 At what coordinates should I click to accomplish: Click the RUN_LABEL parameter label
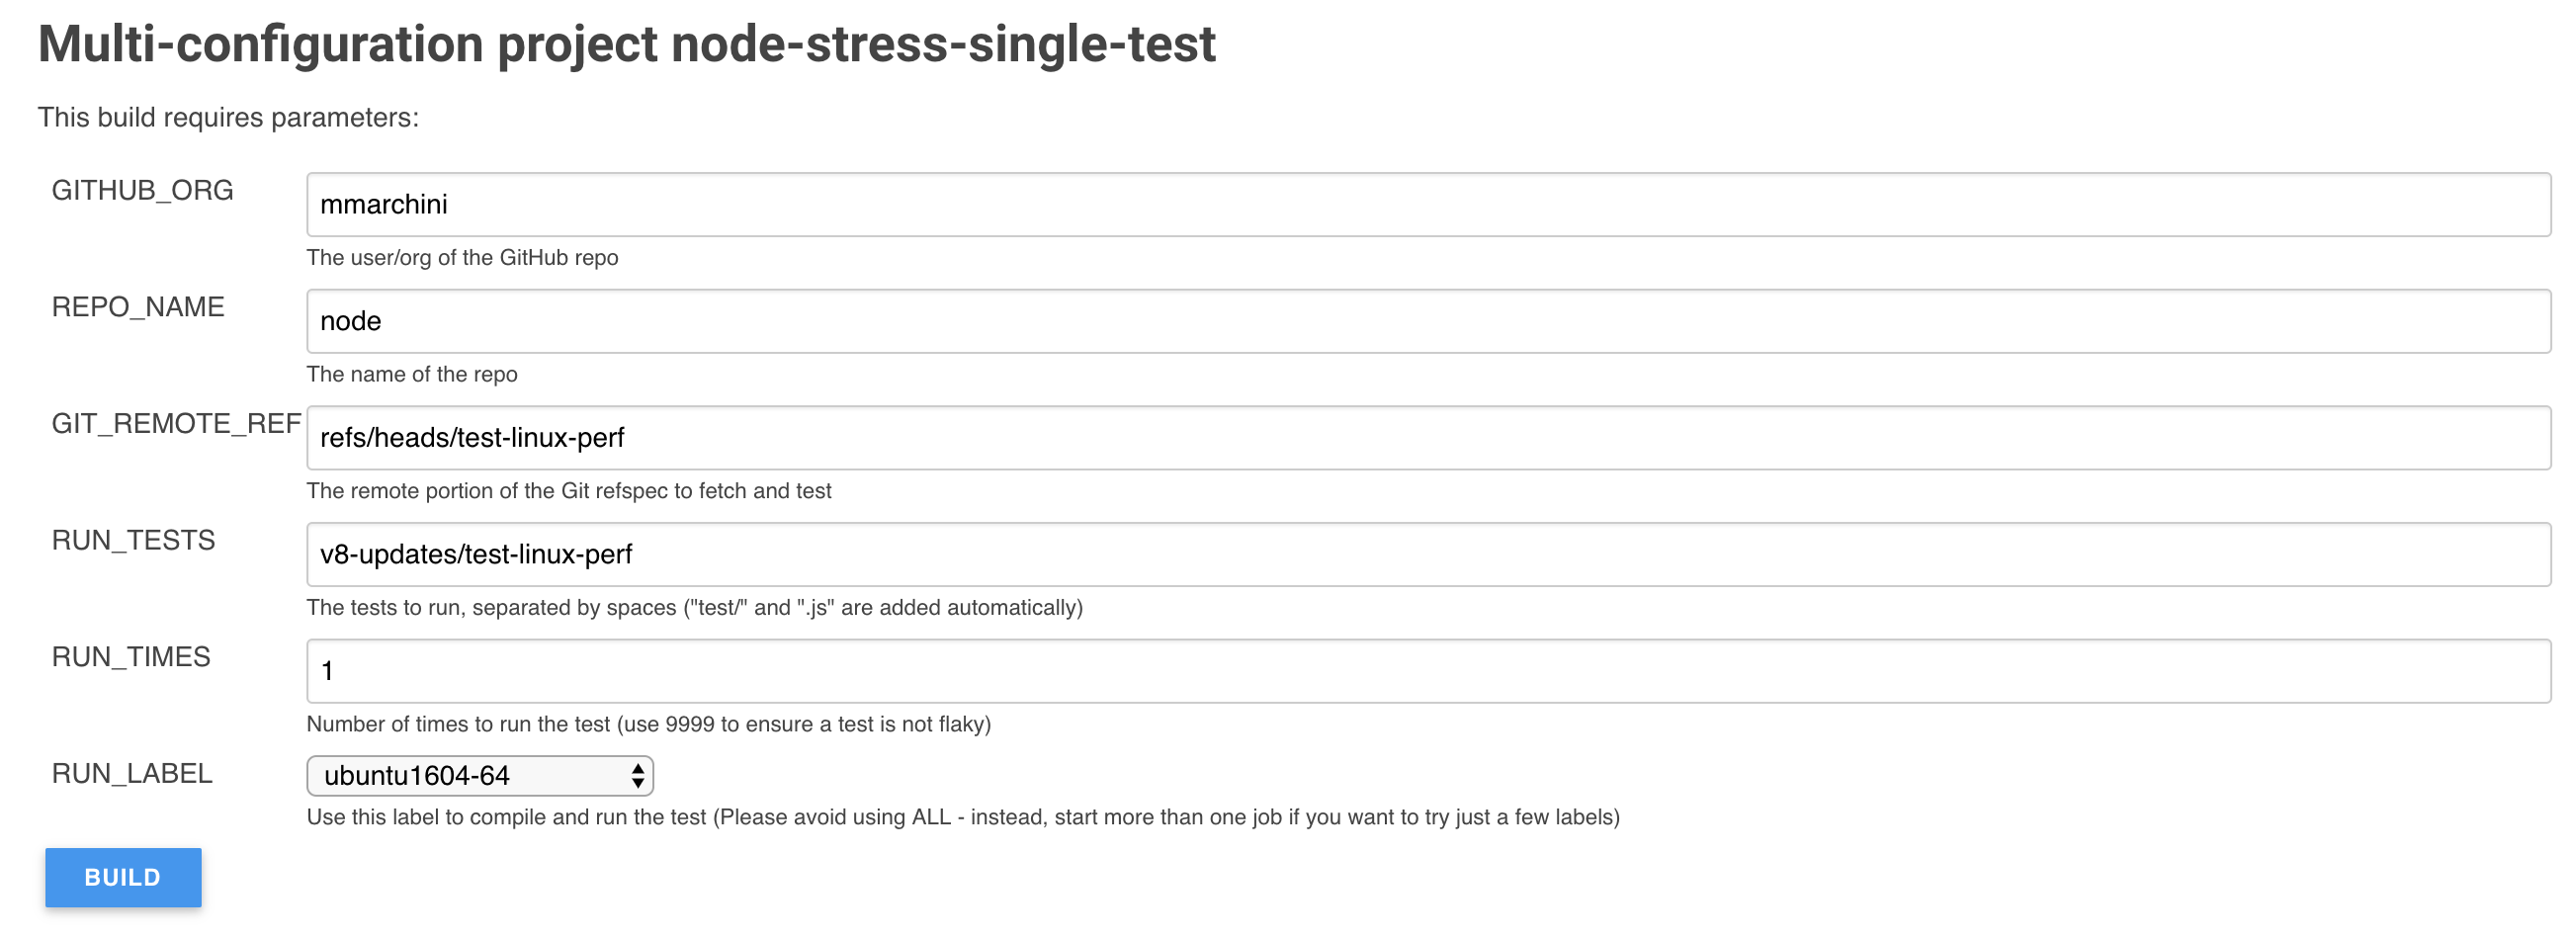pyautogui.click(x=132, y=774)
